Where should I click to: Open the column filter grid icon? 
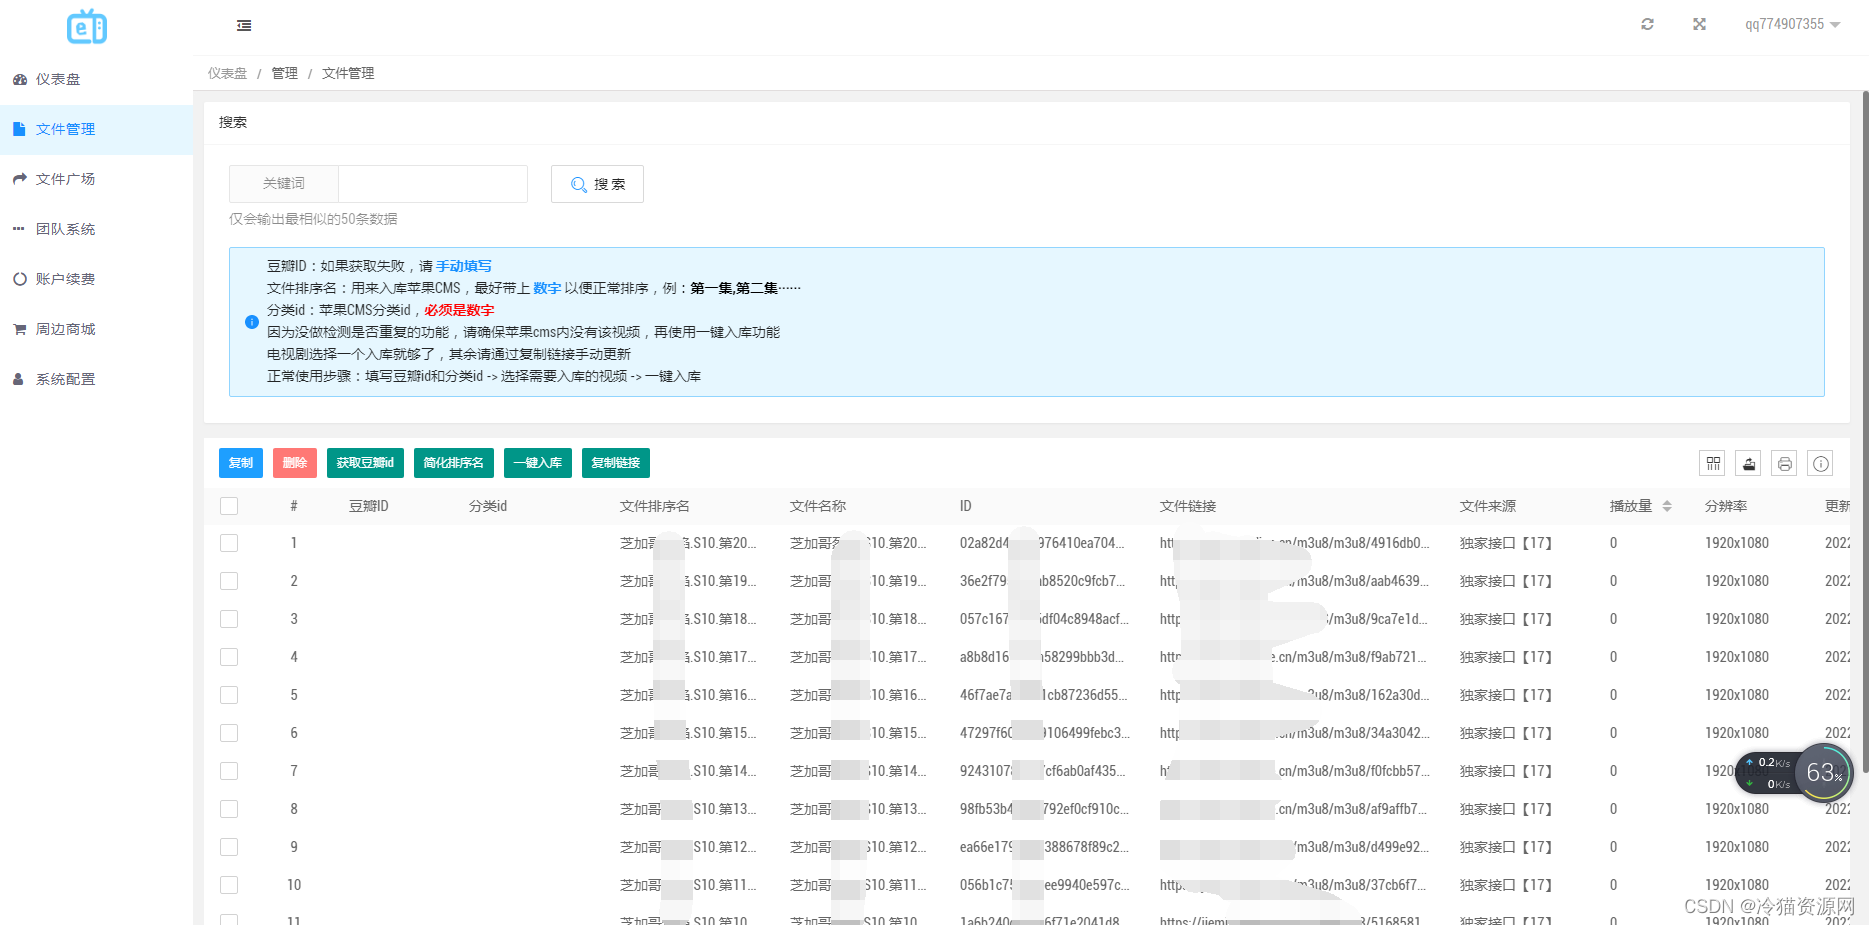click(x=1713, y=463)
